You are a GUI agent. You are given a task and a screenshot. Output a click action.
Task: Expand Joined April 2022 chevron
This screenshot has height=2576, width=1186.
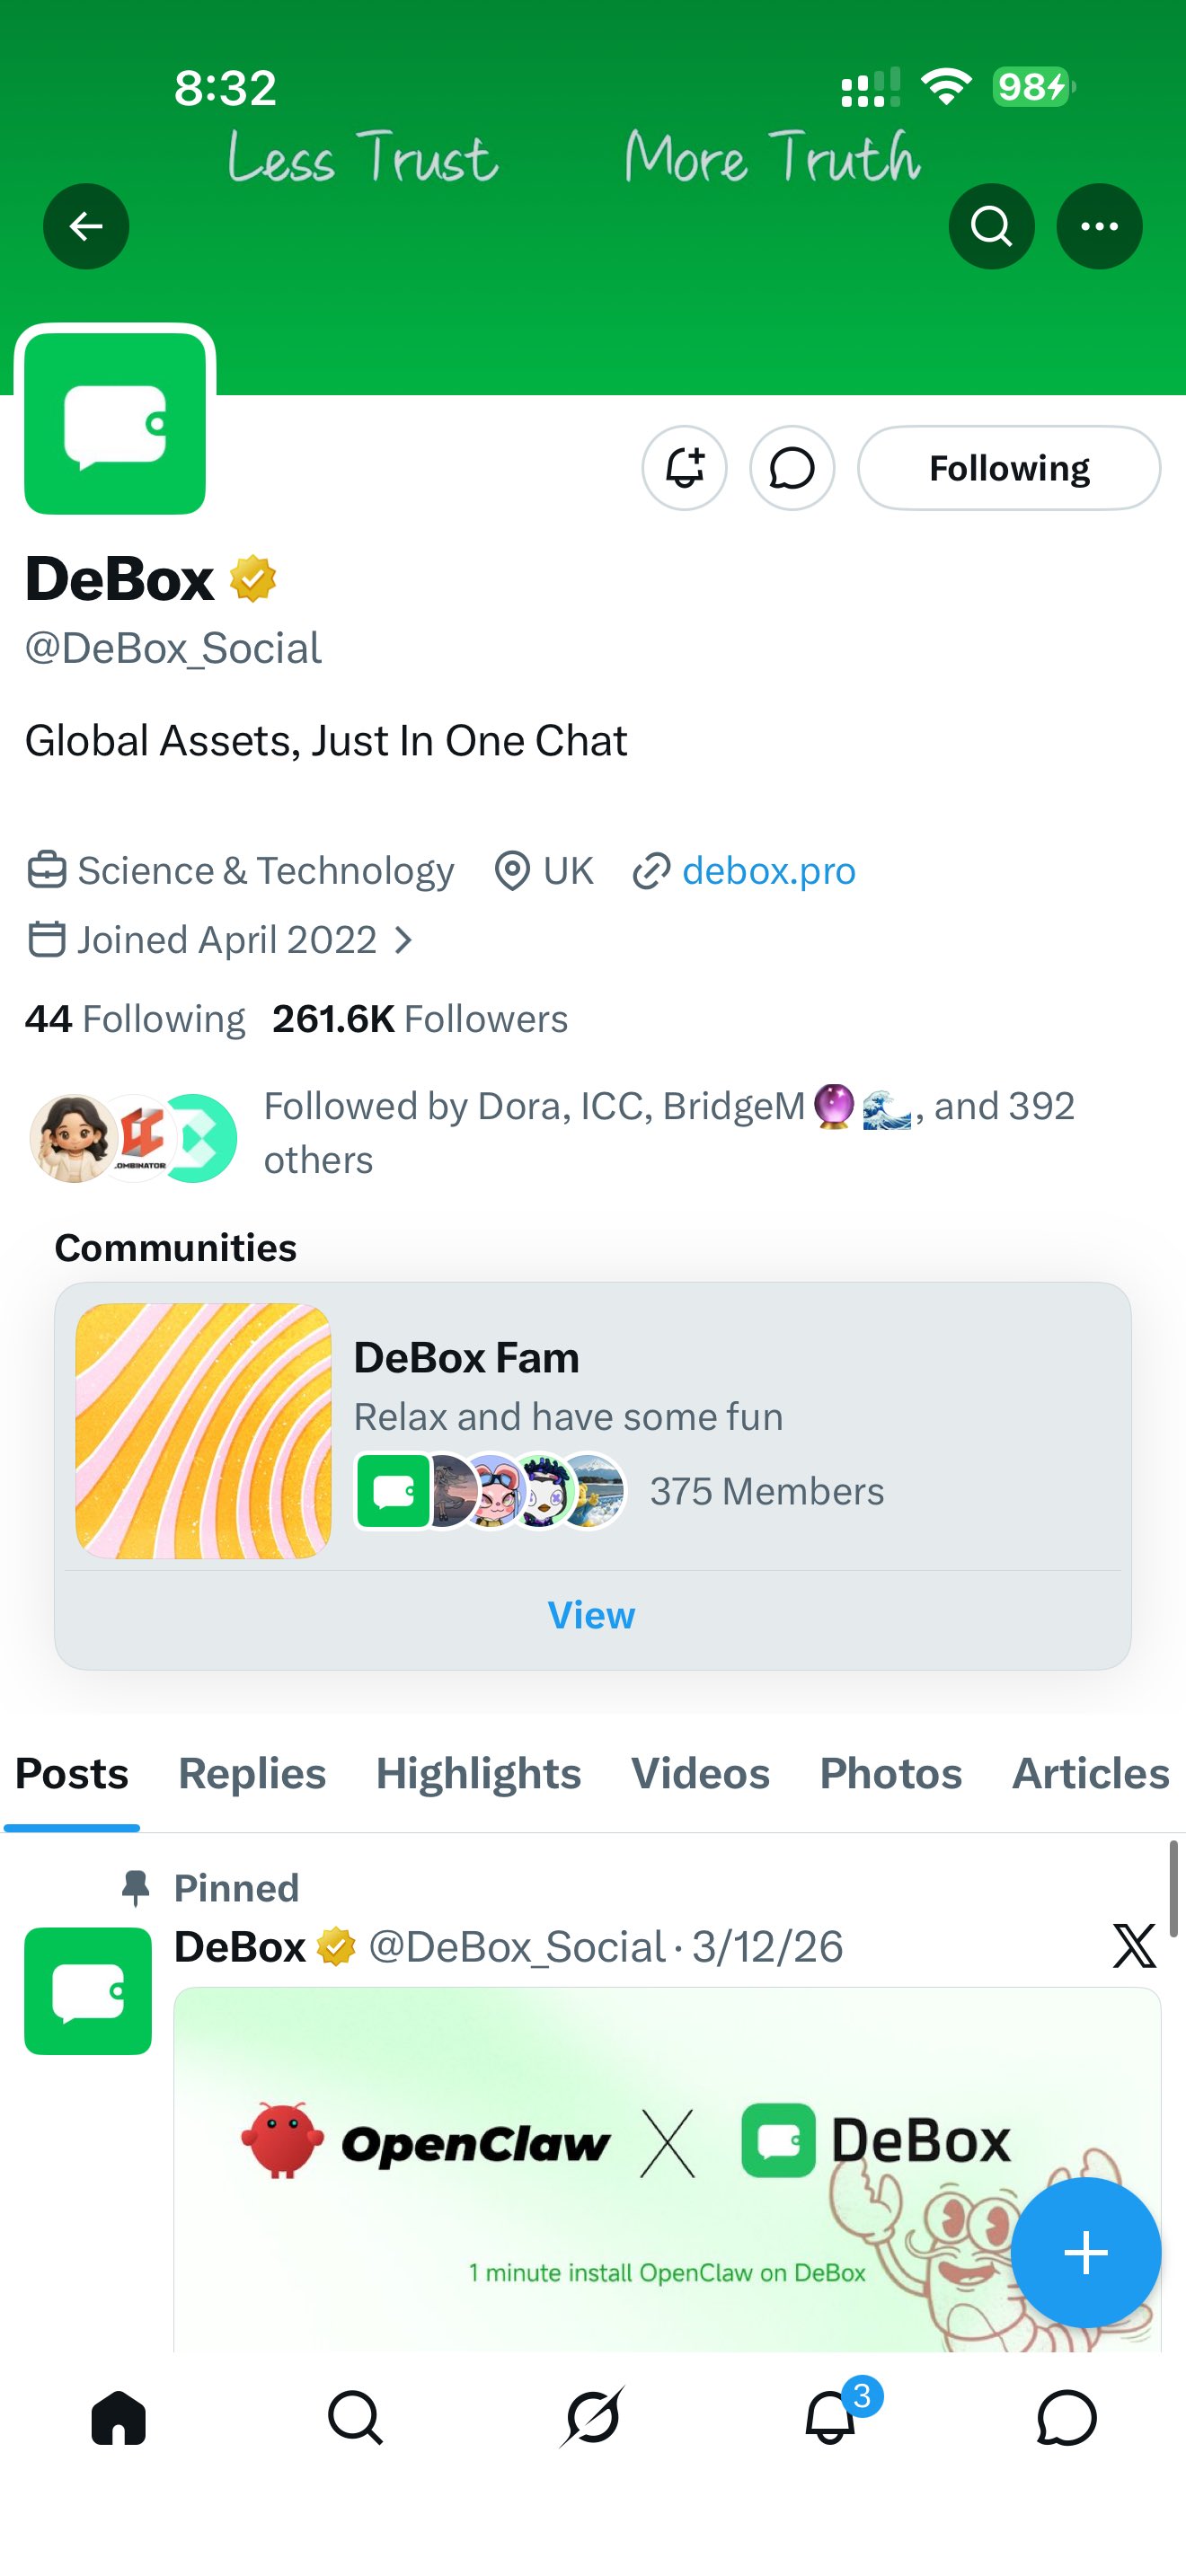(404, 940)
